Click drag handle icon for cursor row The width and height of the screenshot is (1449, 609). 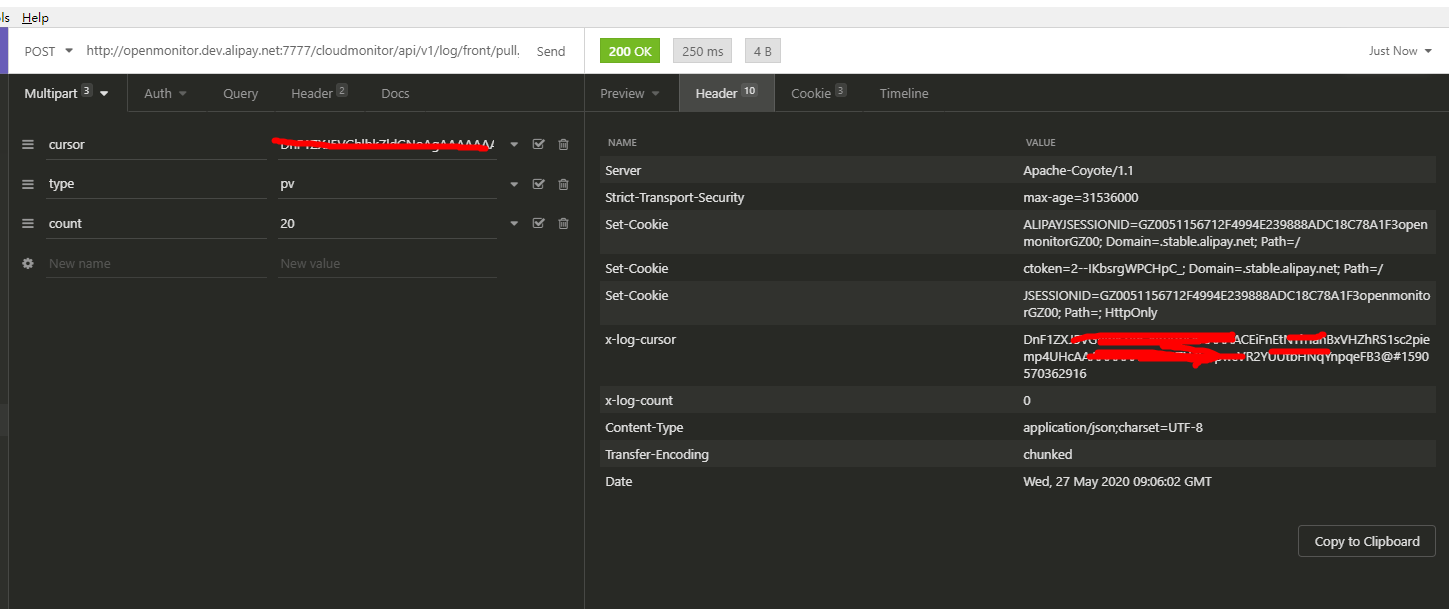pos(28,144)
